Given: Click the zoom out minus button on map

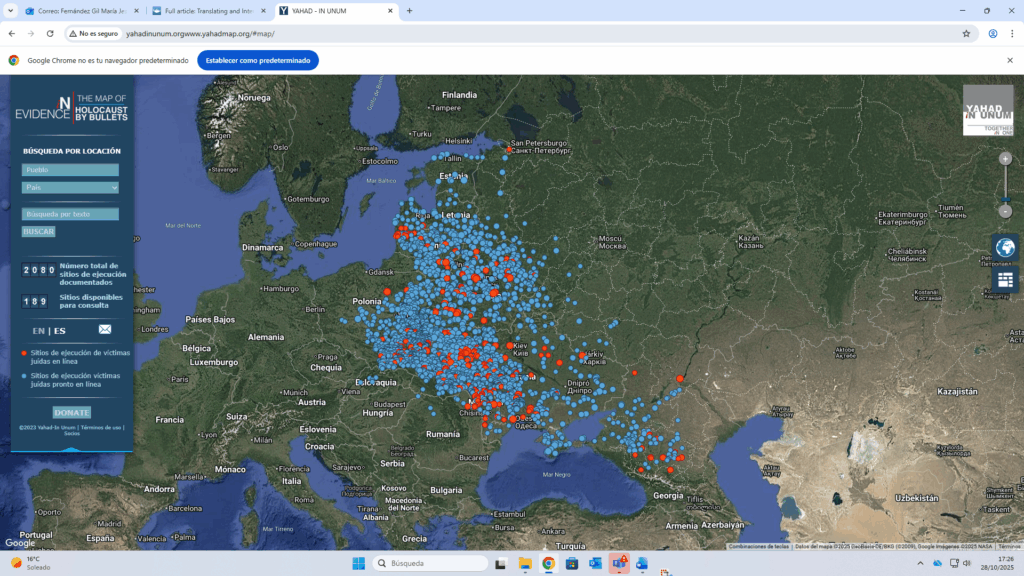Looking at the screenshot, I should click(1005, 211).
